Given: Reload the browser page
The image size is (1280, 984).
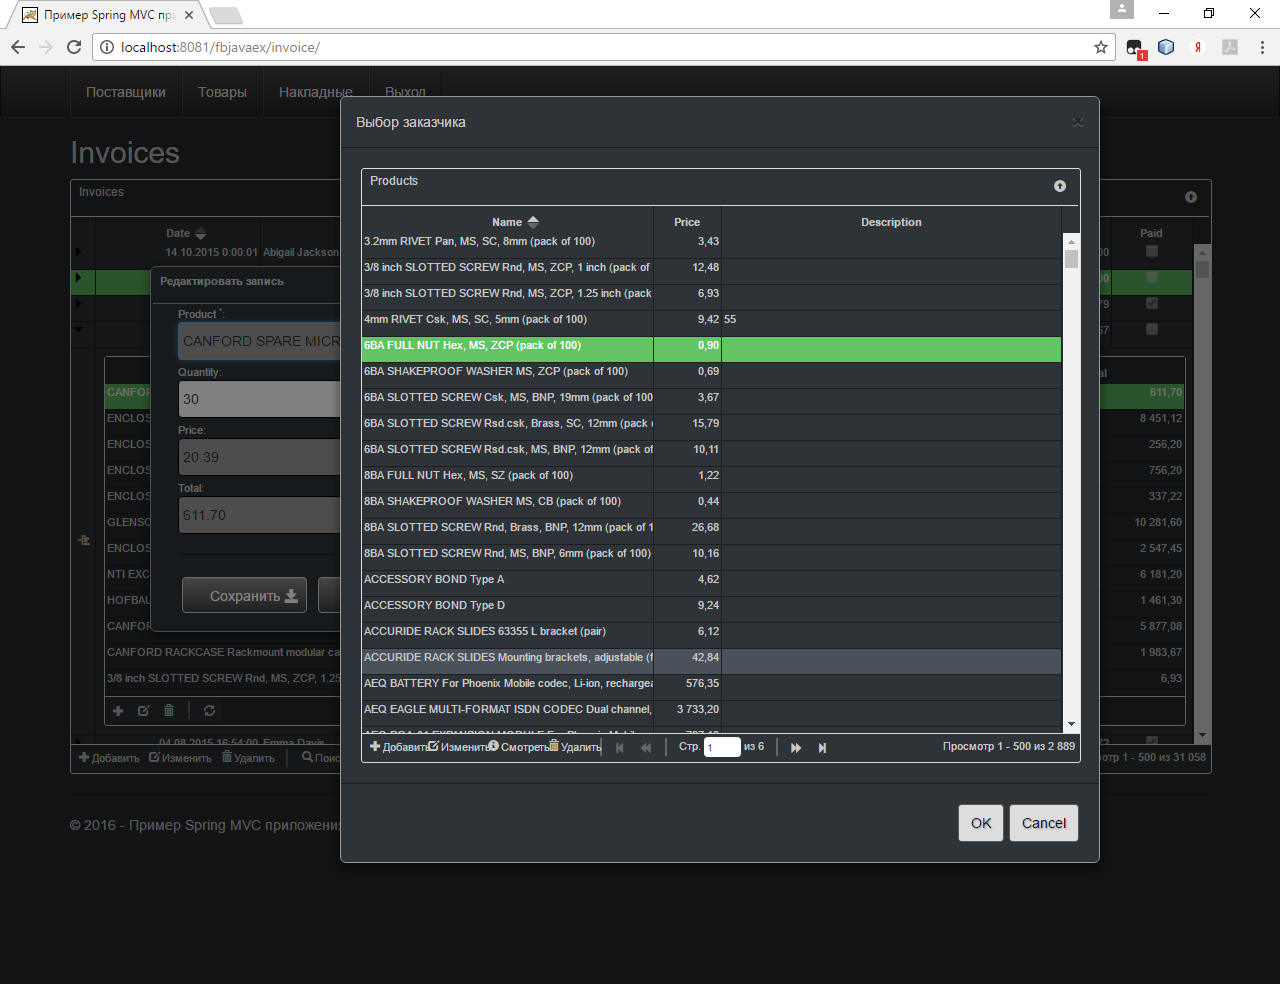Looking at the screenshot, I should [x=74, y=47].
